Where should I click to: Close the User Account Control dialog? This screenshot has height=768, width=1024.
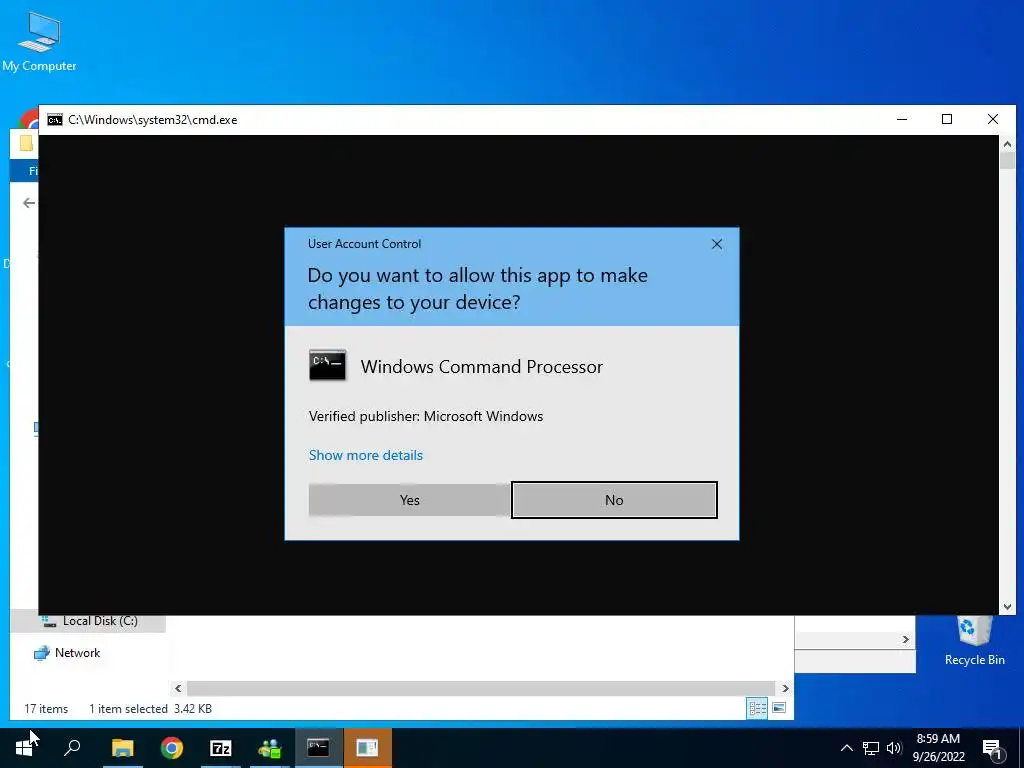click(x=716, y=244)
